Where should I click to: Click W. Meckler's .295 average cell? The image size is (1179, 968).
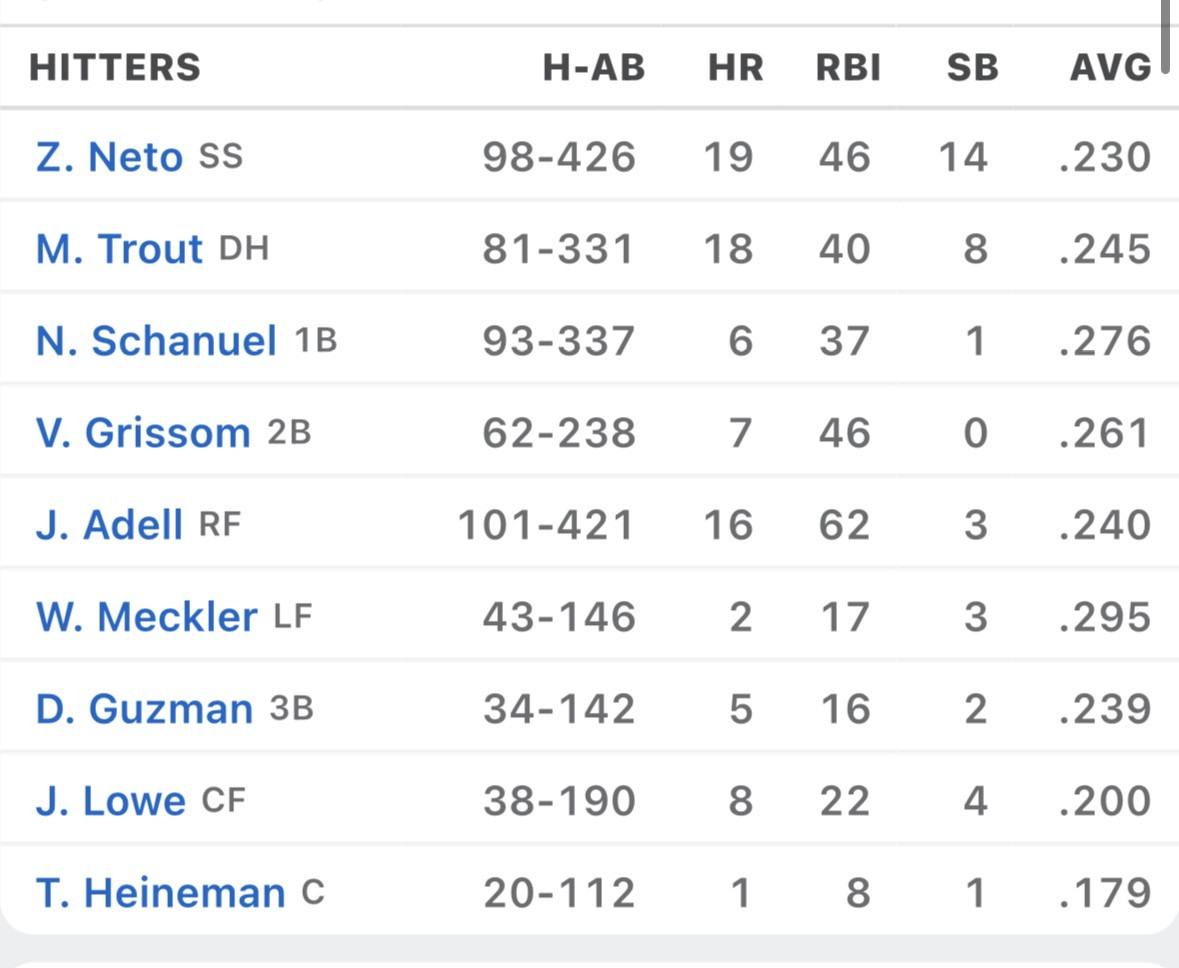point(1105,617)
